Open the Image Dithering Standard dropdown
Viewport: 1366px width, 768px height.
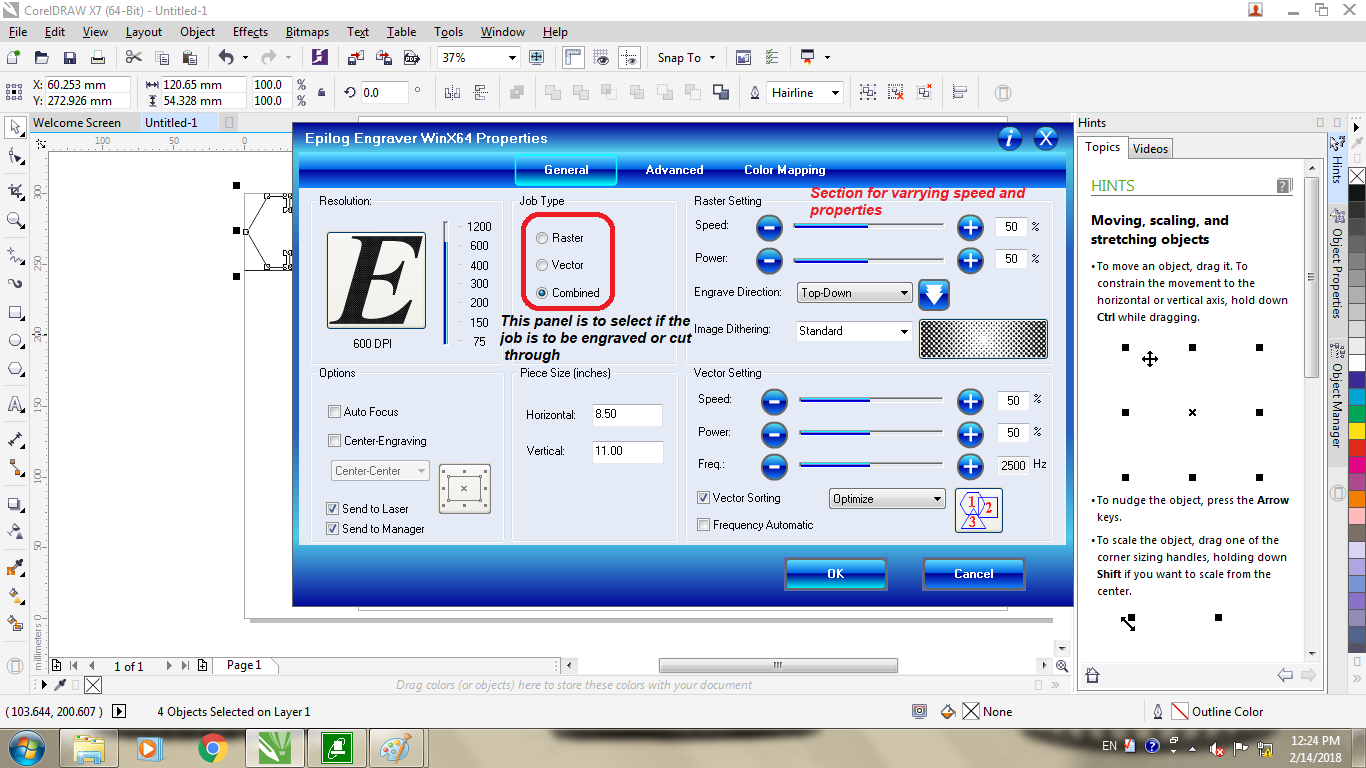click(855, 331)
